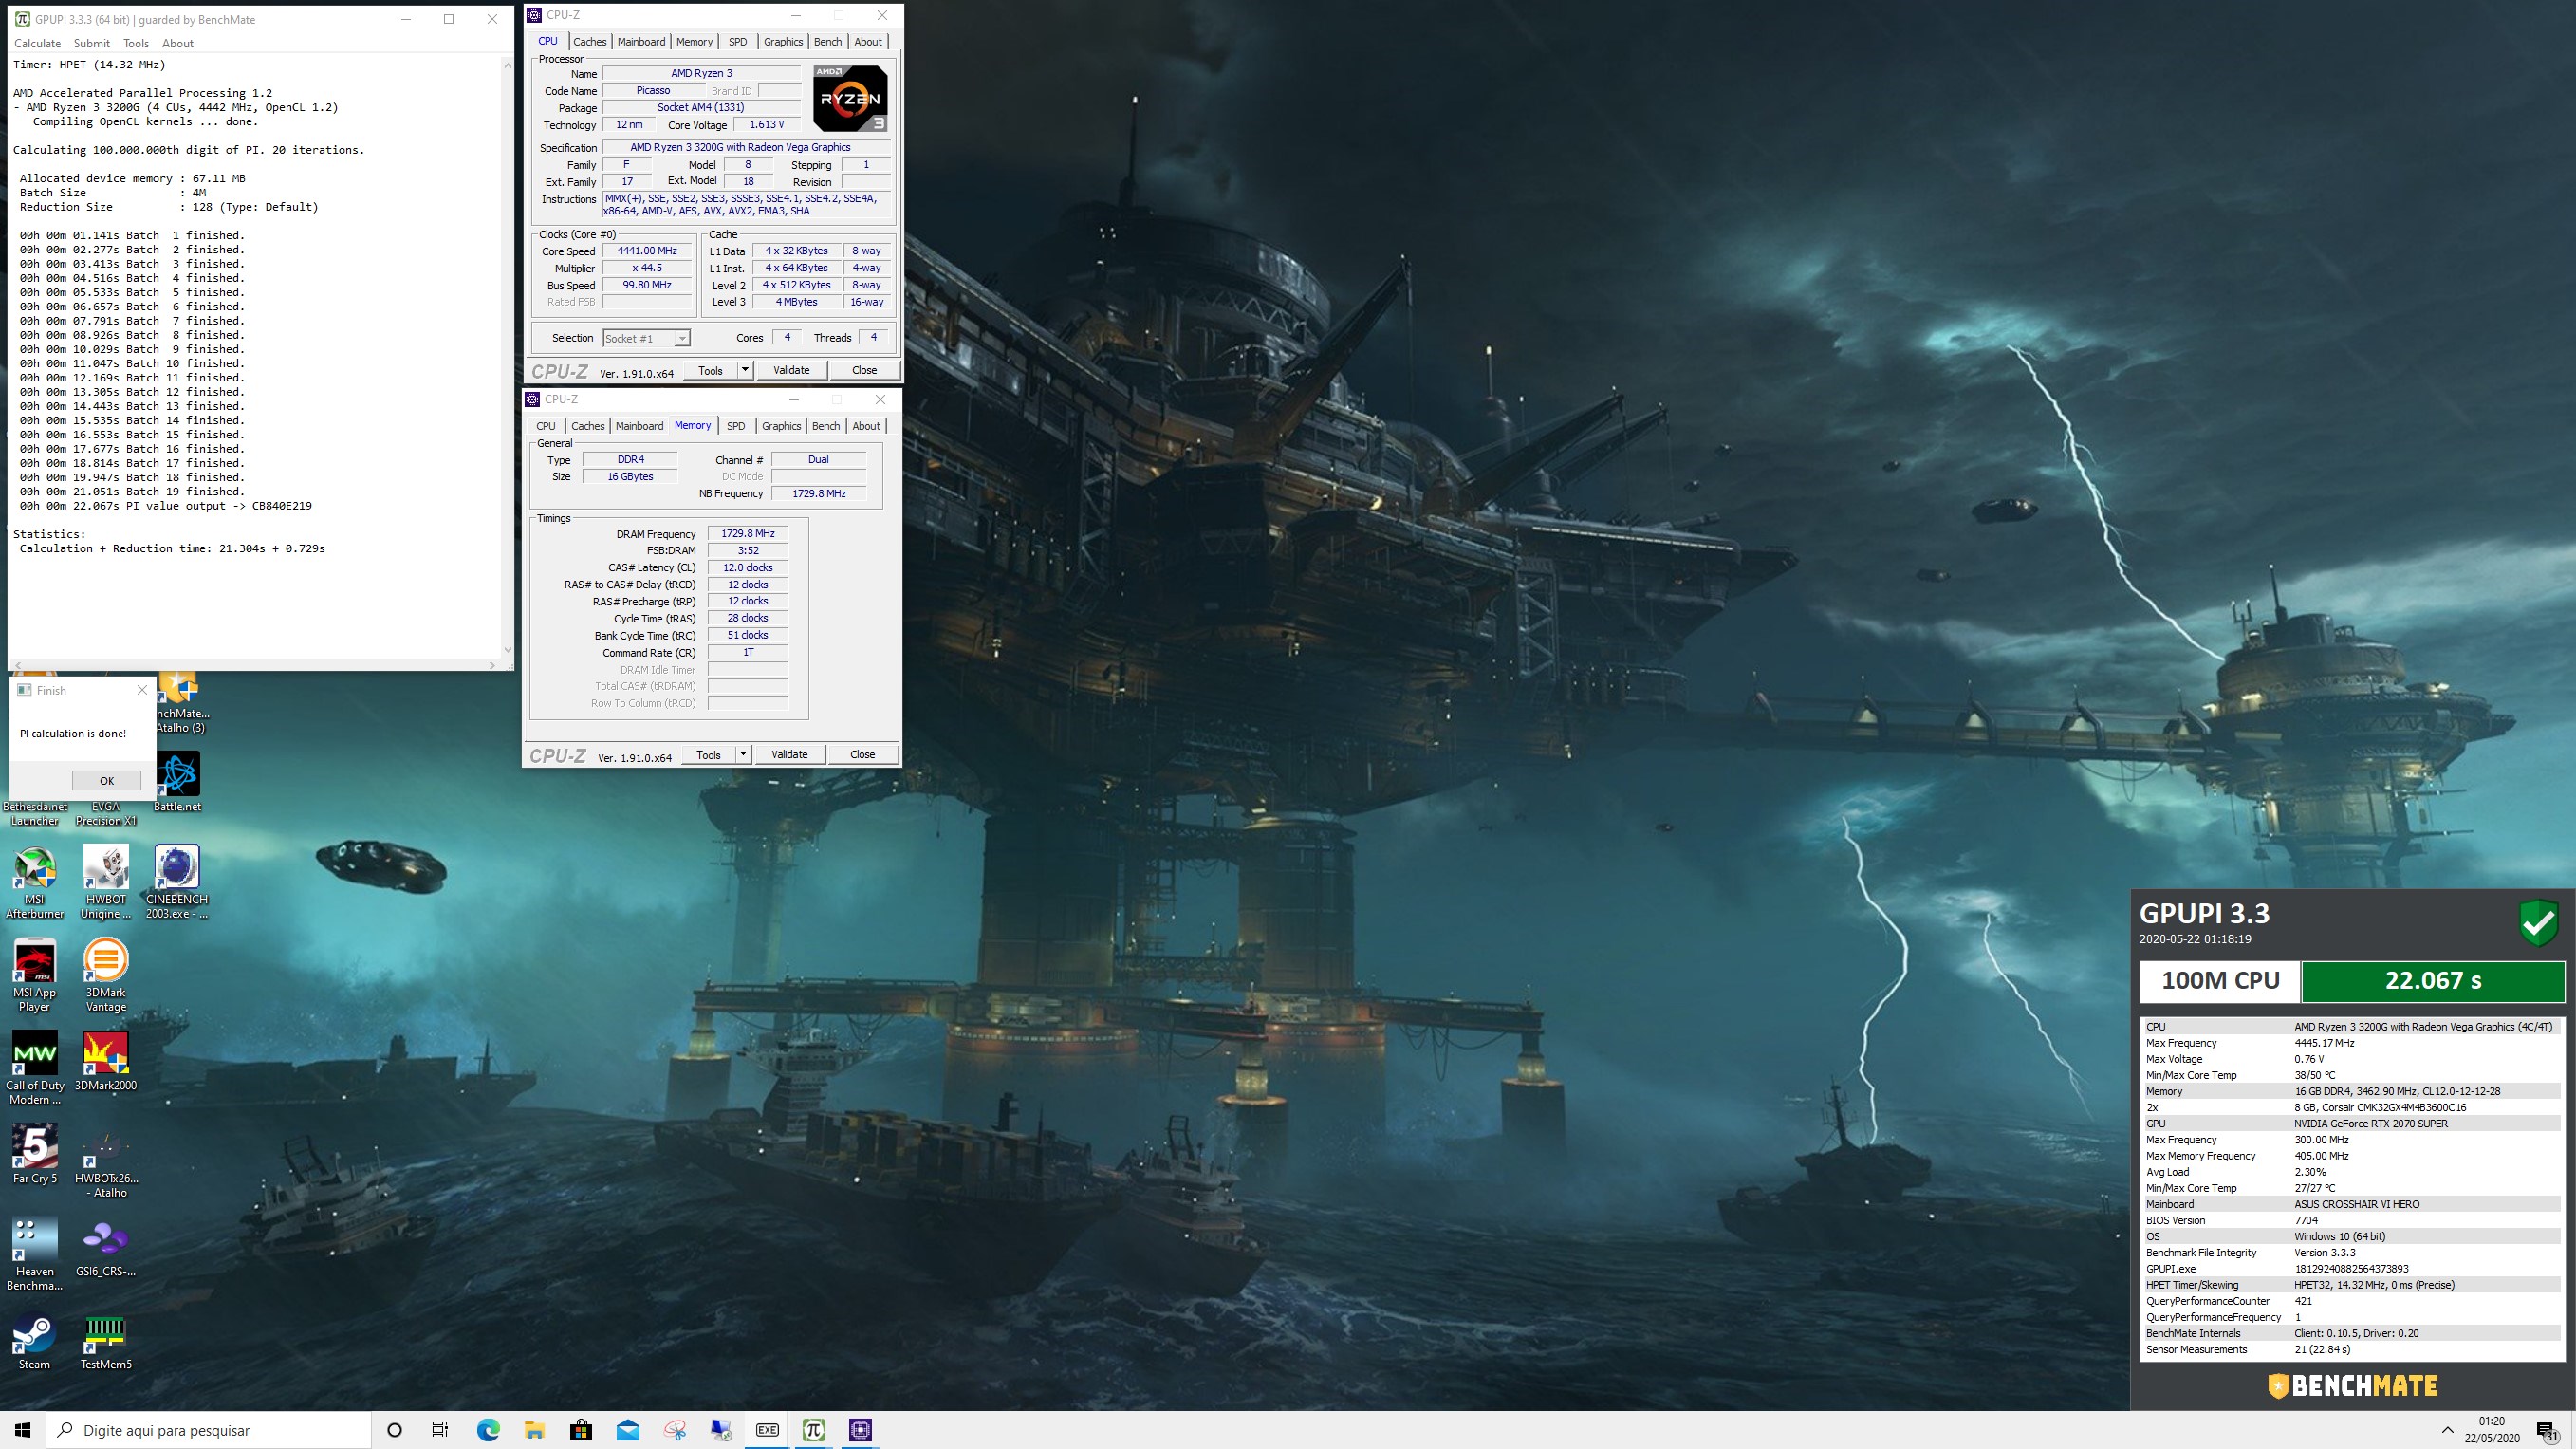Switch to Memory tab in top CPU-Z
Viewport: 2576px width, 1449px height.
694,42
